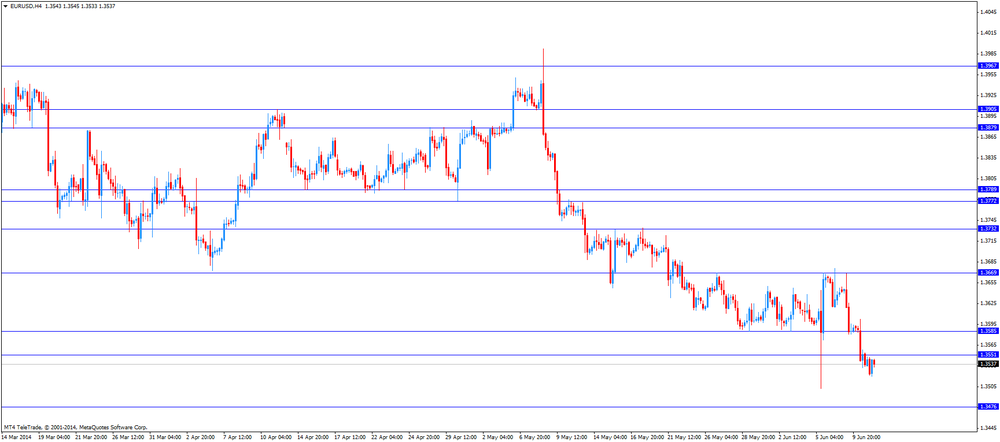Click the 9 Jun 20:00 time axis label

click(867, 438)
